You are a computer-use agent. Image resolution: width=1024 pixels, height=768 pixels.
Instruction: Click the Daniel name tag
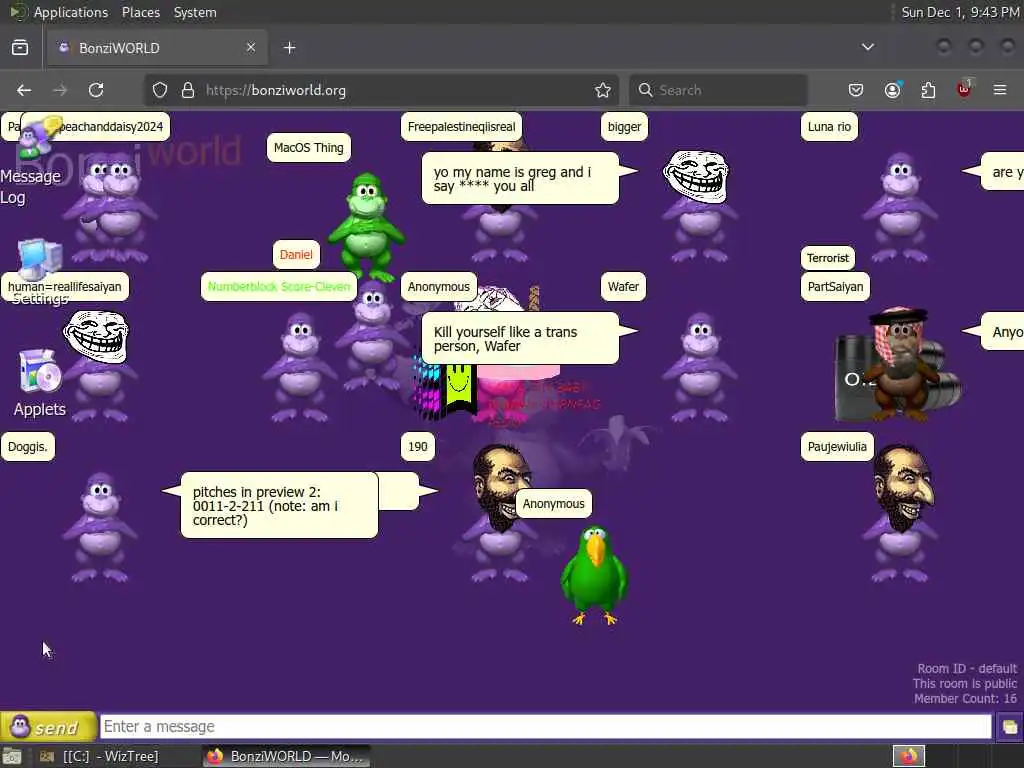[296, 255]
